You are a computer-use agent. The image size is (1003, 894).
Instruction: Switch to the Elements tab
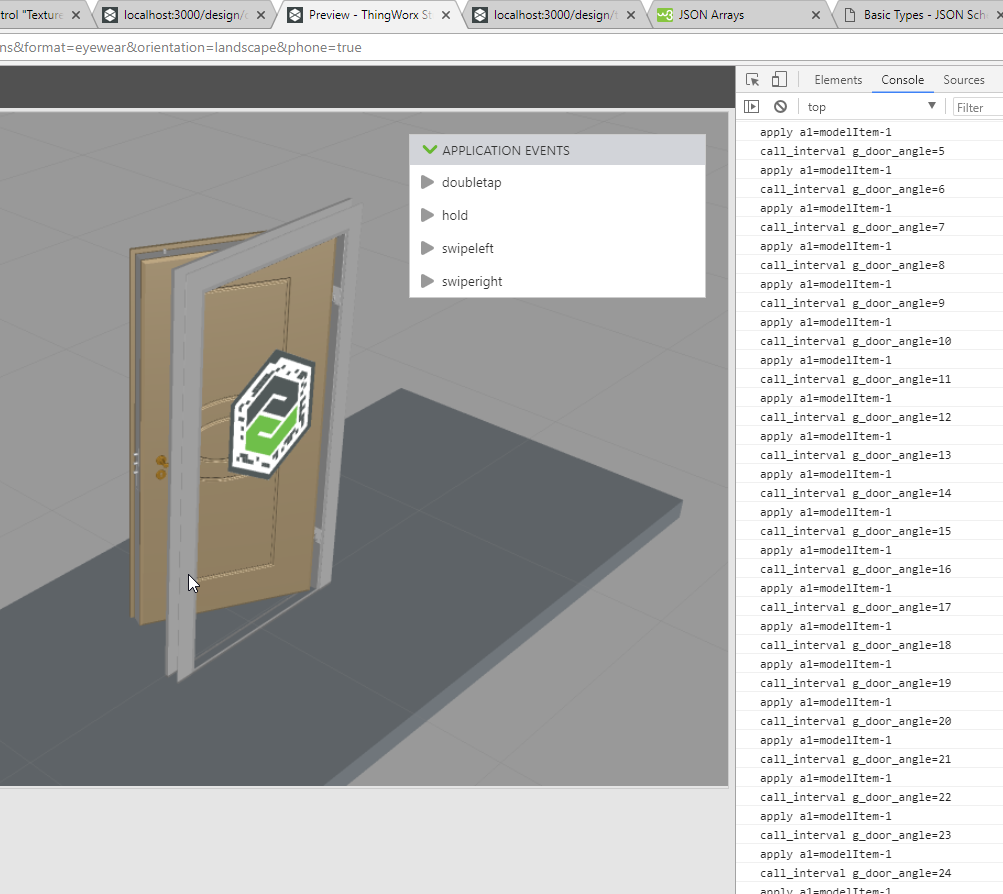(837, 80)
